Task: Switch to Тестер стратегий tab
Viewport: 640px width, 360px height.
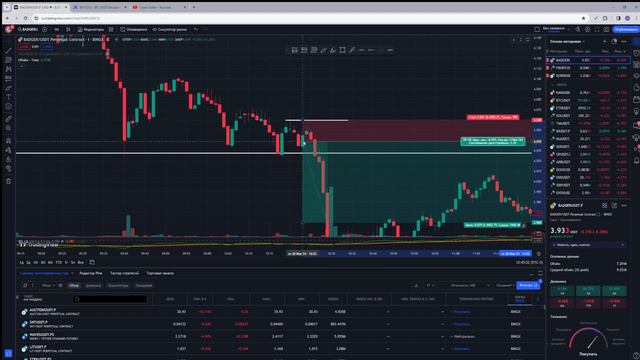Action: pos(124,273)
